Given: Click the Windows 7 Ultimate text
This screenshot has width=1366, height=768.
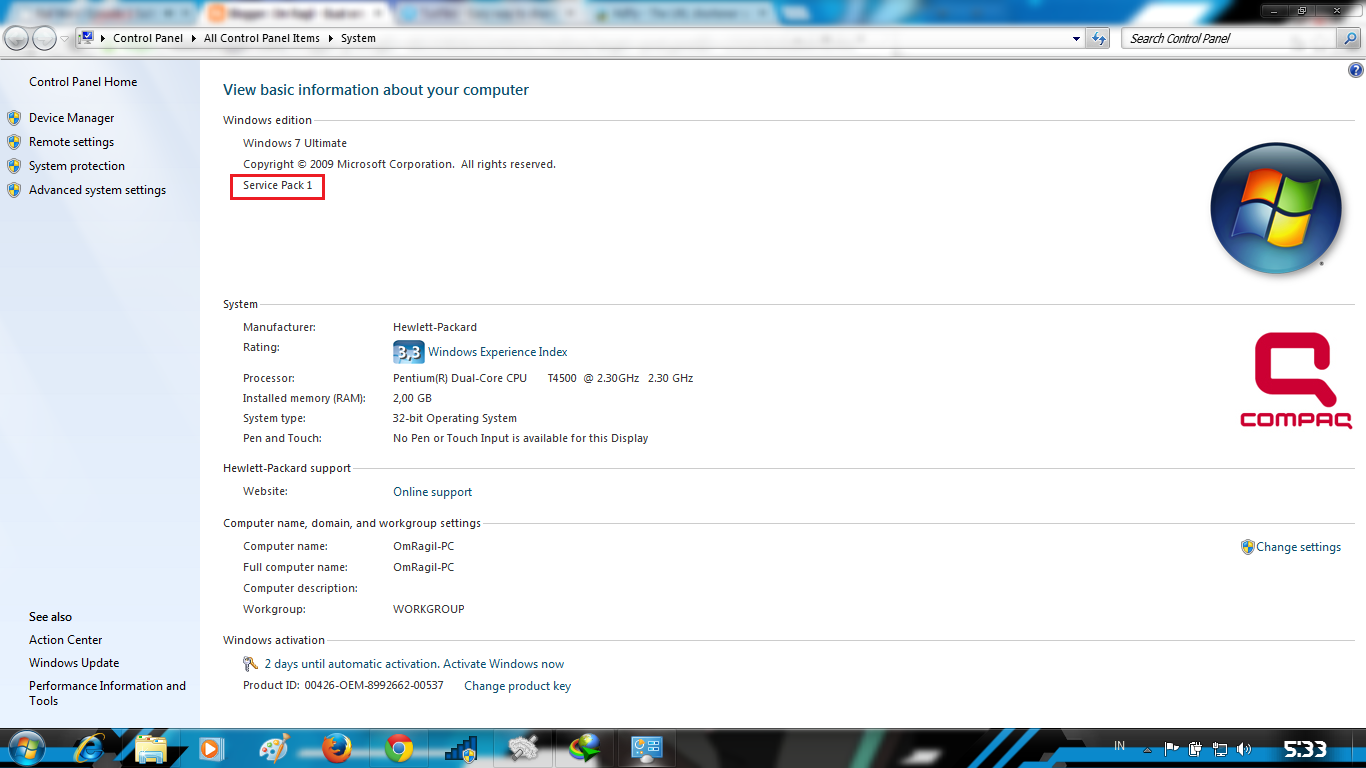Looking at the screenshot, I should [295, 143].
